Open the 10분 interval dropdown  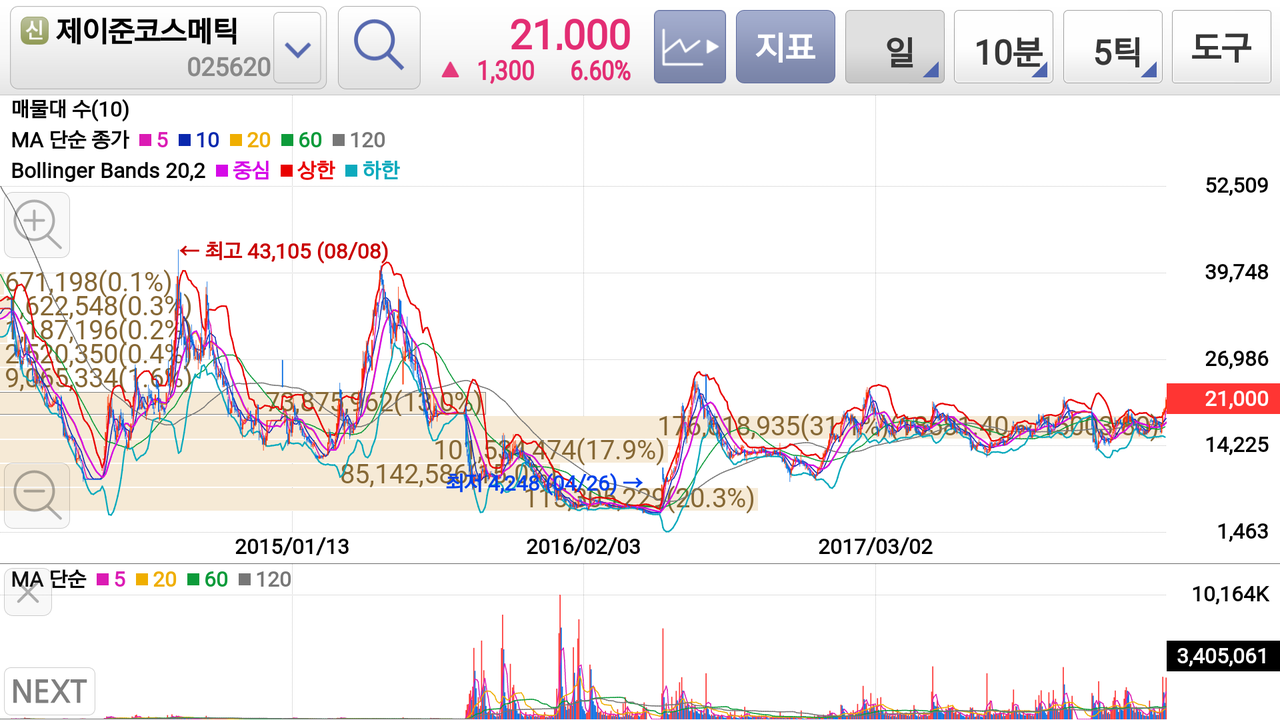(x=1003, y=46)
